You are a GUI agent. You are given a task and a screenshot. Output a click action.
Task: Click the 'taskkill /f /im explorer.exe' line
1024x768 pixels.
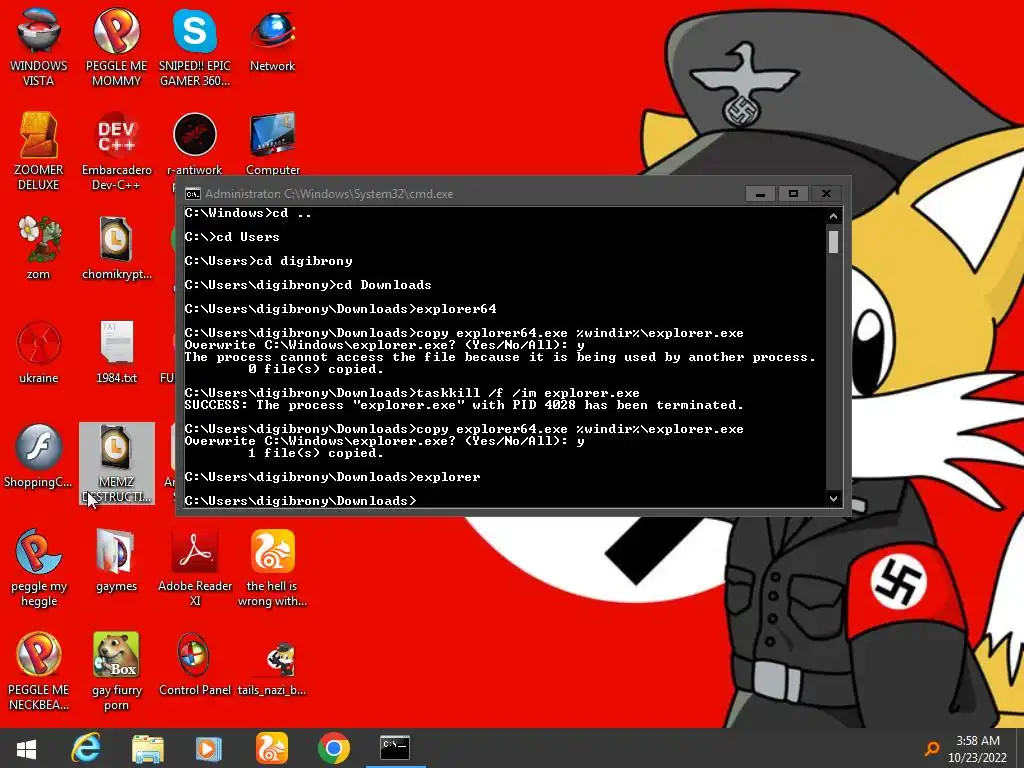coord(412,393)
